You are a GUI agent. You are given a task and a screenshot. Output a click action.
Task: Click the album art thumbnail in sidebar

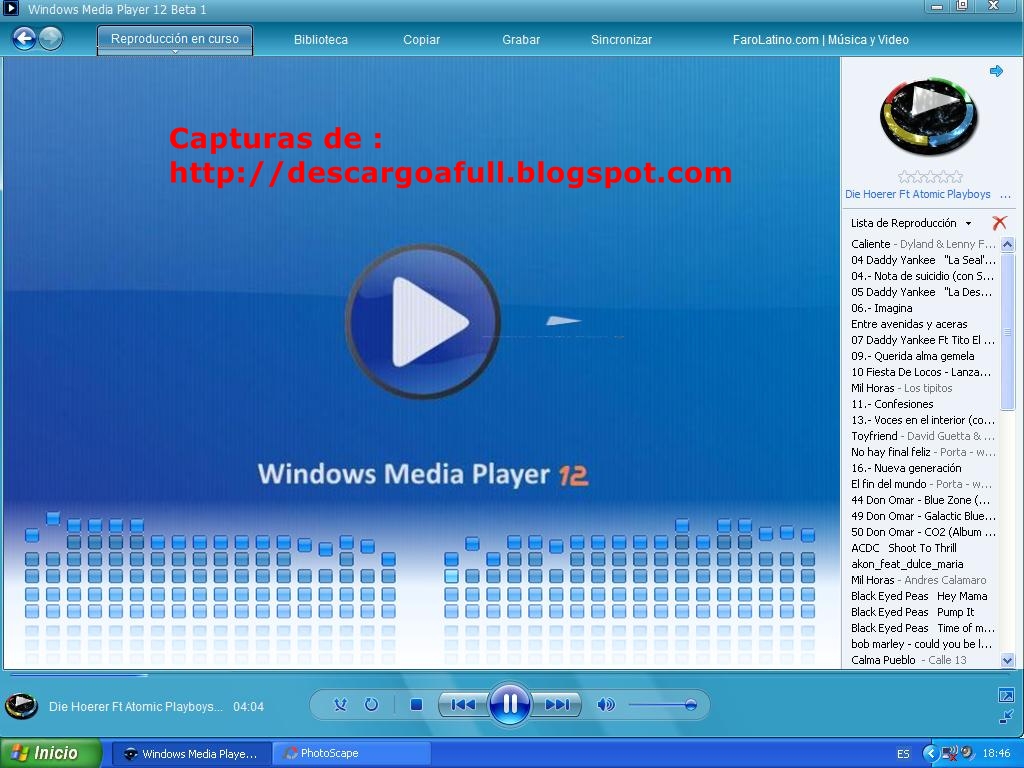pos(929,118)
